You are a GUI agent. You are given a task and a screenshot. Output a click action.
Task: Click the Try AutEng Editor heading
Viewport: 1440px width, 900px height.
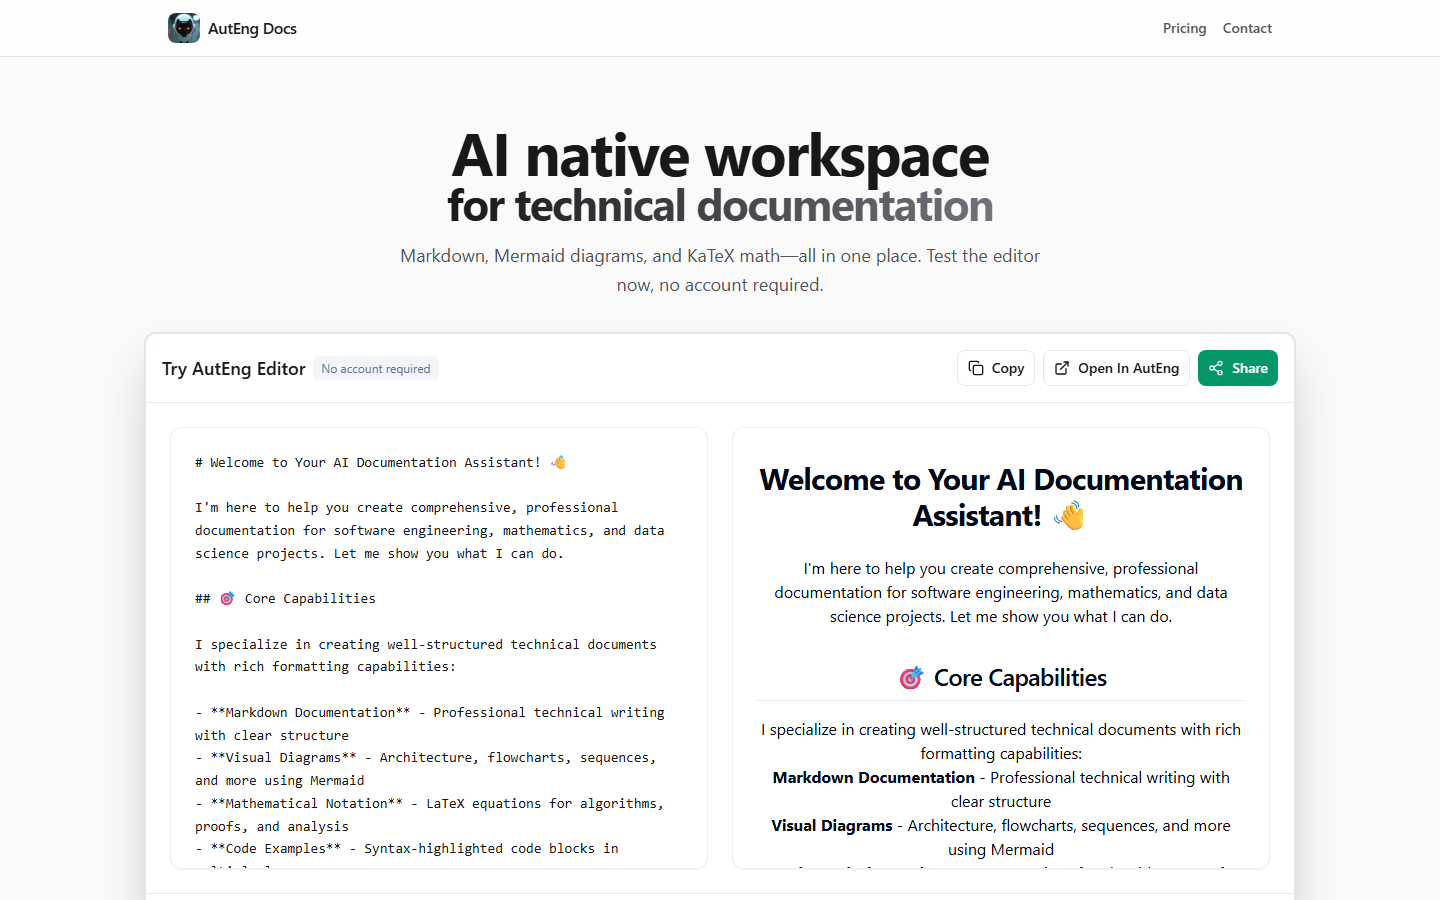(x=233, y=368)
